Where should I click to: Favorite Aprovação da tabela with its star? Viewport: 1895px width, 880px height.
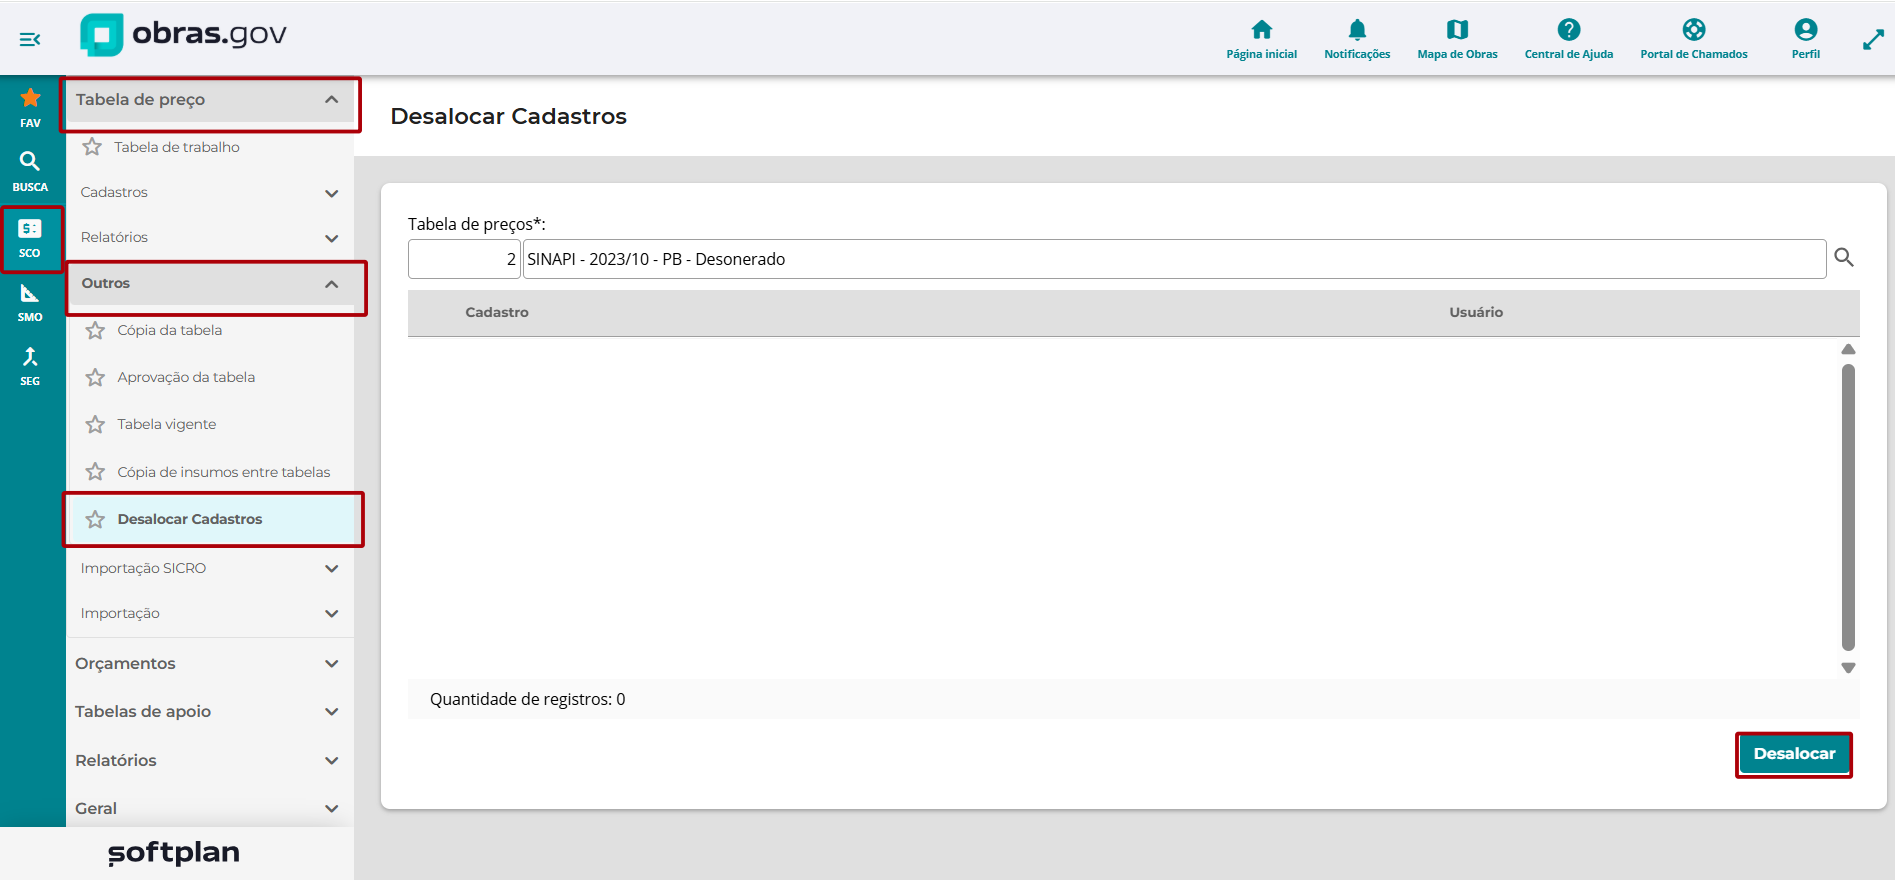(x=95, y=377)
